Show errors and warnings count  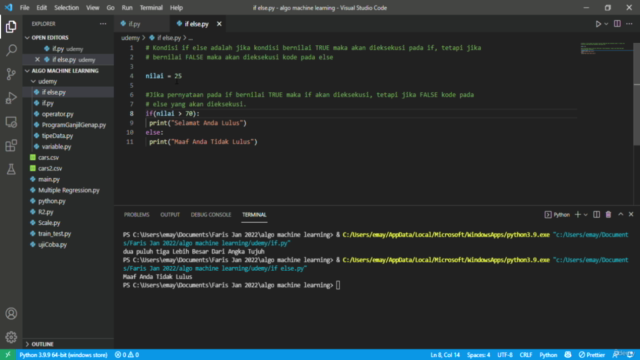(x=127, y=355)
